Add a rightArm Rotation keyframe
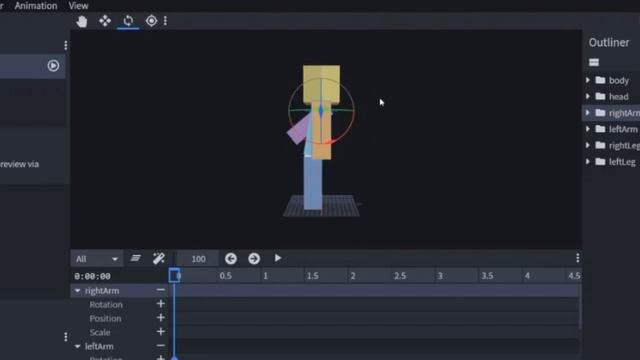640x360 pixels. pos(160,304)
